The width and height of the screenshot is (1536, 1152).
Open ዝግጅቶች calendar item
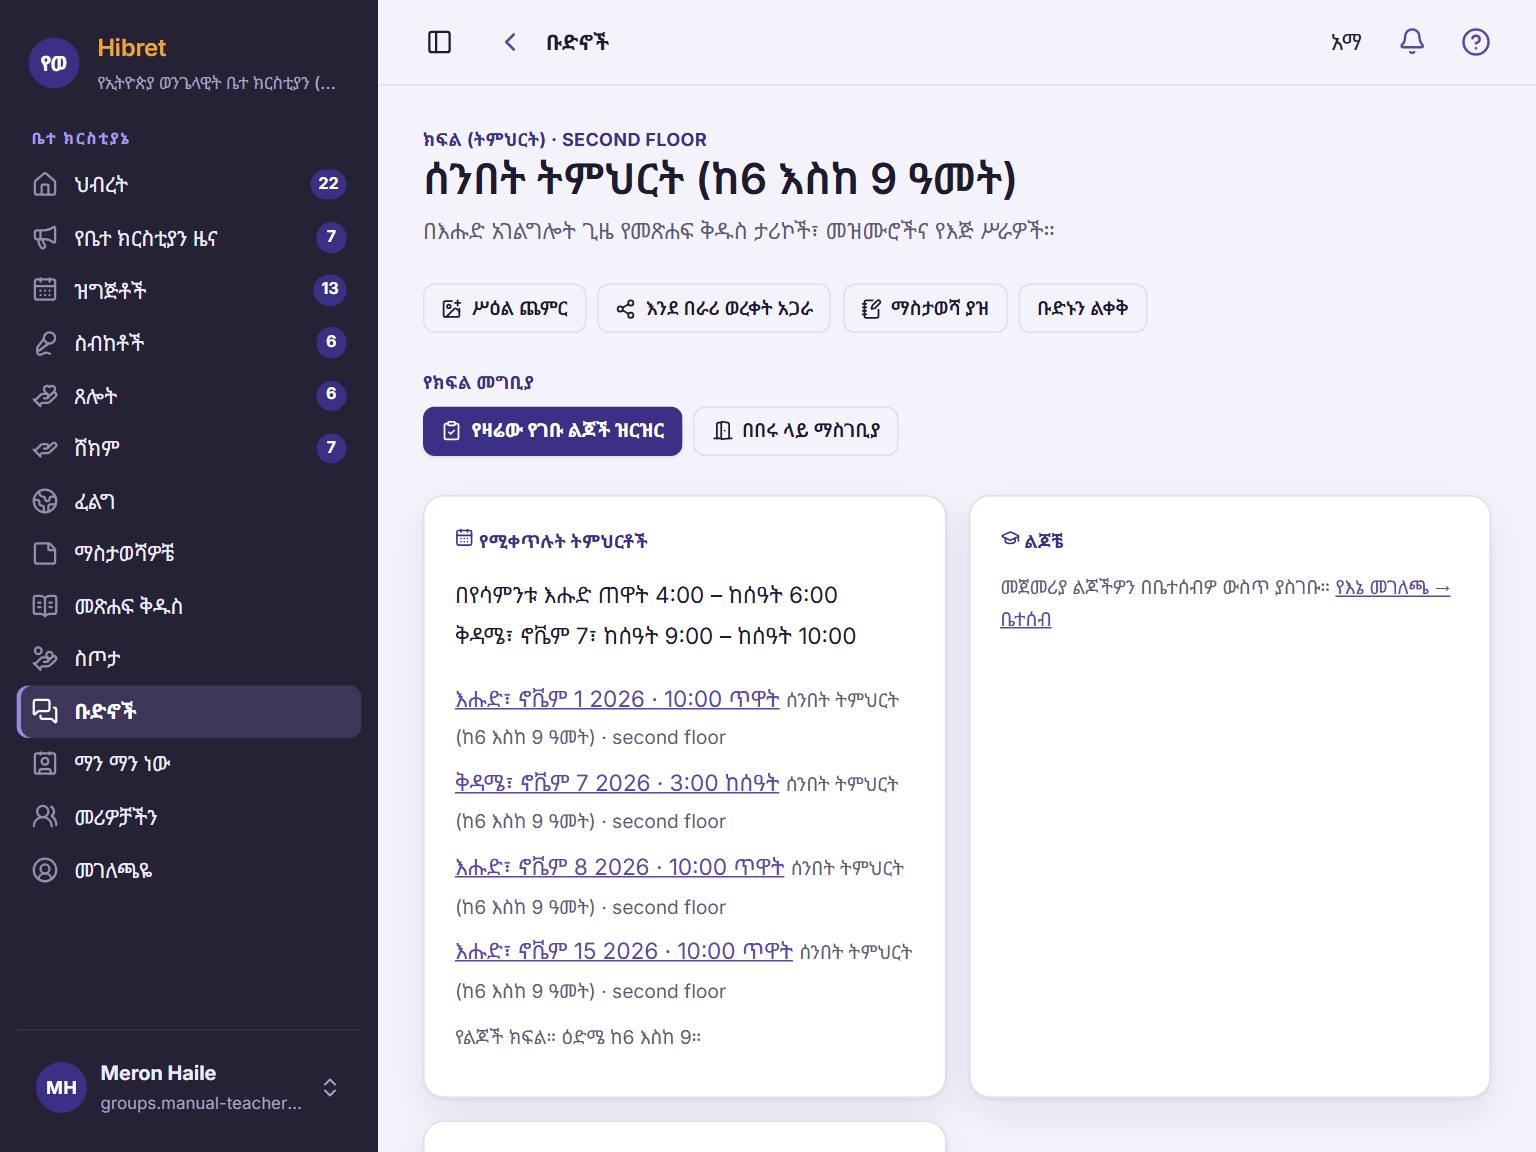click(x=189, y=290)
